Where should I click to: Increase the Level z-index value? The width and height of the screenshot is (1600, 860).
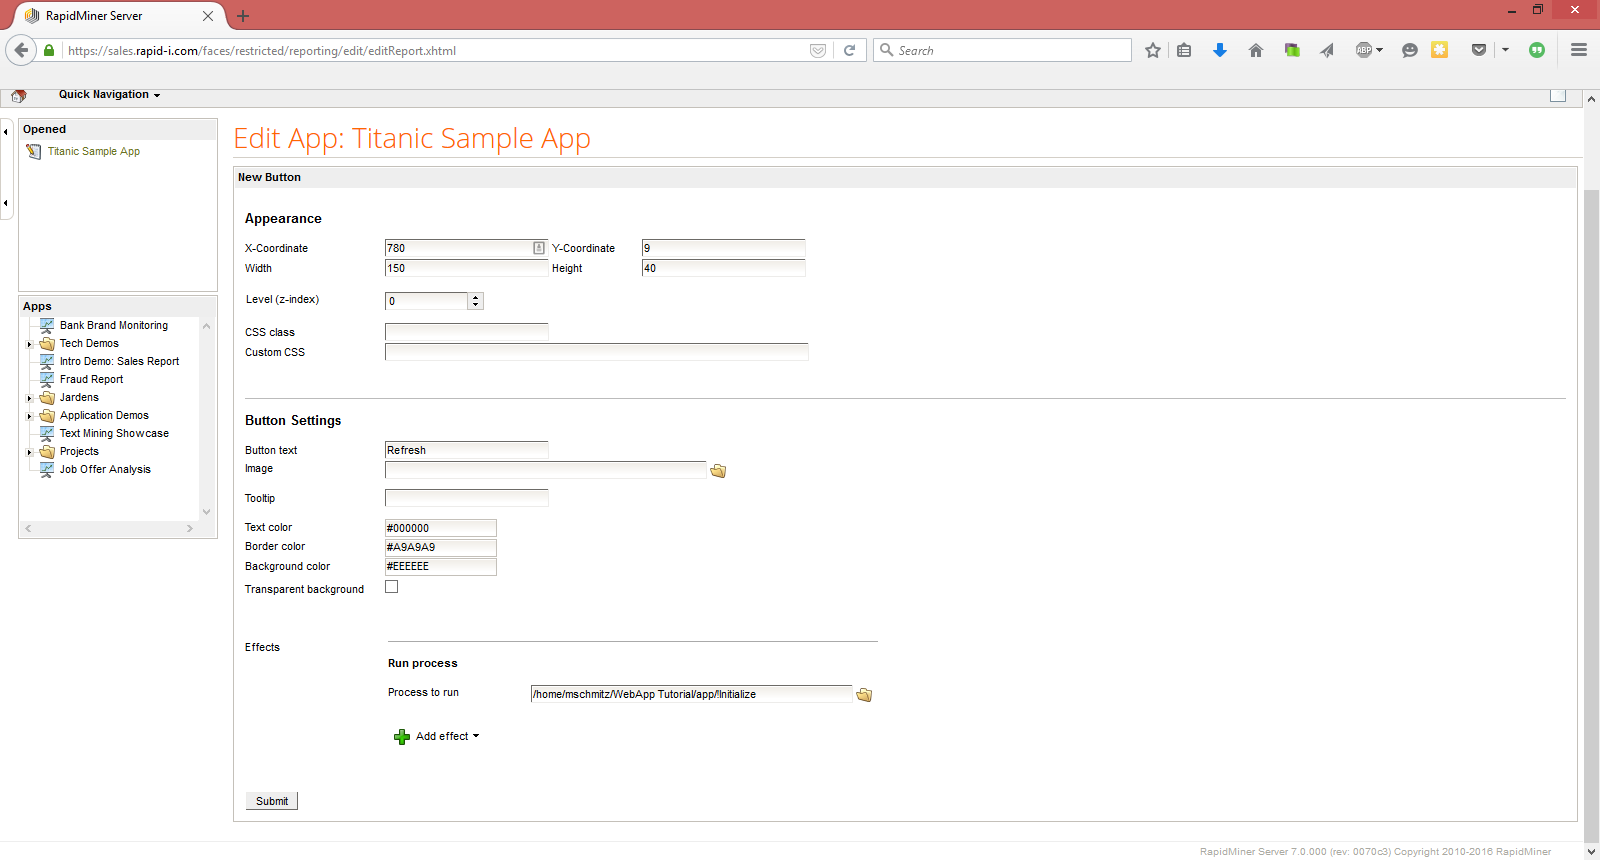pyautogui.click(x=476, y=297)
